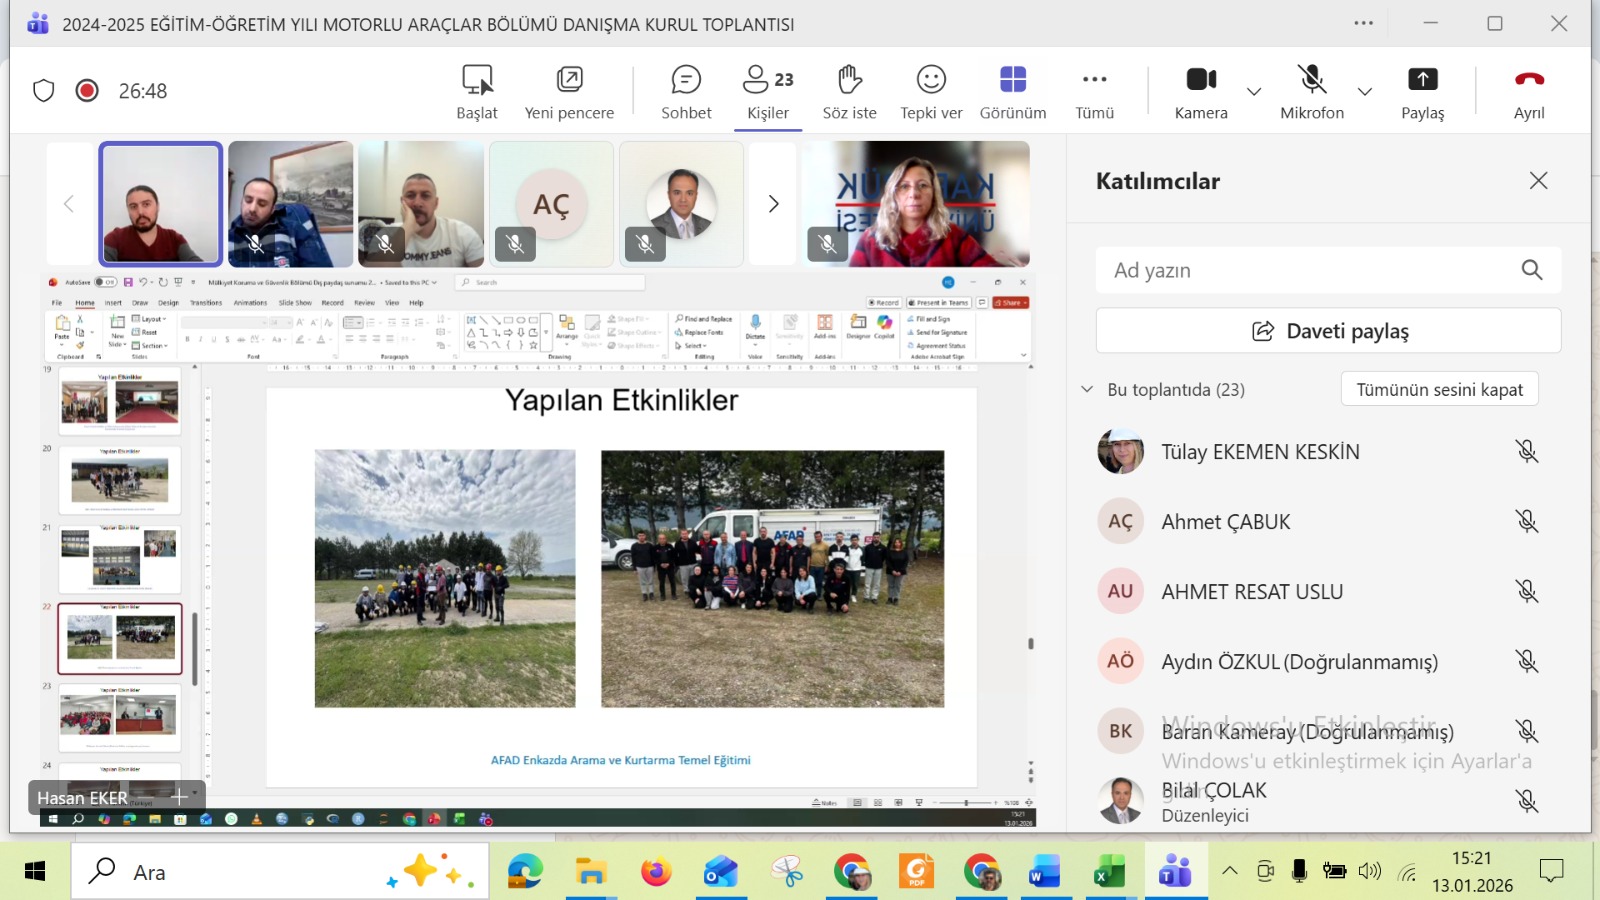Open the Kişiler participants tab
The width and height of the screenshot is (1600, 900).
click(768, 91)
